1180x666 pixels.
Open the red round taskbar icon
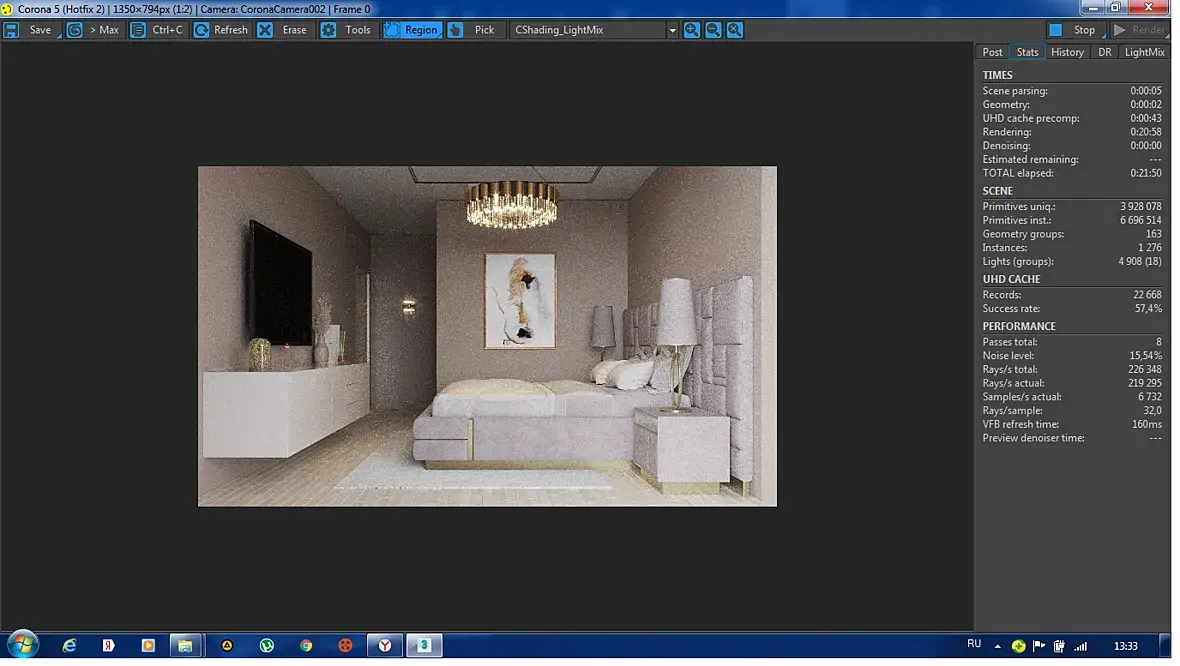tap(345, 646)
